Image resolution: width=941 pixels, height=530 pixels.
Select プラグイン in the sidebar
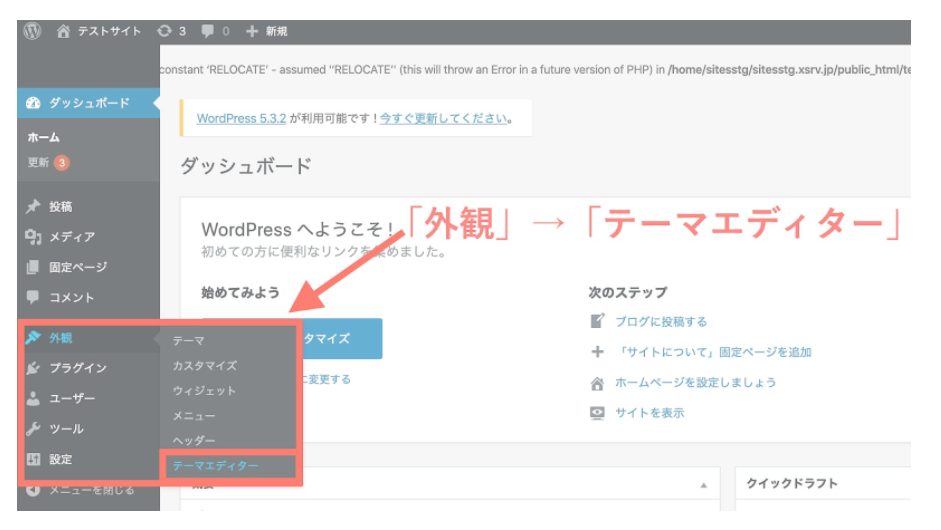77,368
